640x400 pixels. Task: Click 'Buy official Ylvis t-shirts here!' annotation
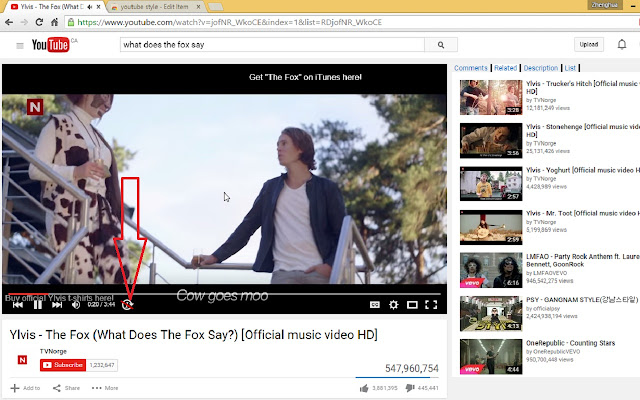coord(60,298)
